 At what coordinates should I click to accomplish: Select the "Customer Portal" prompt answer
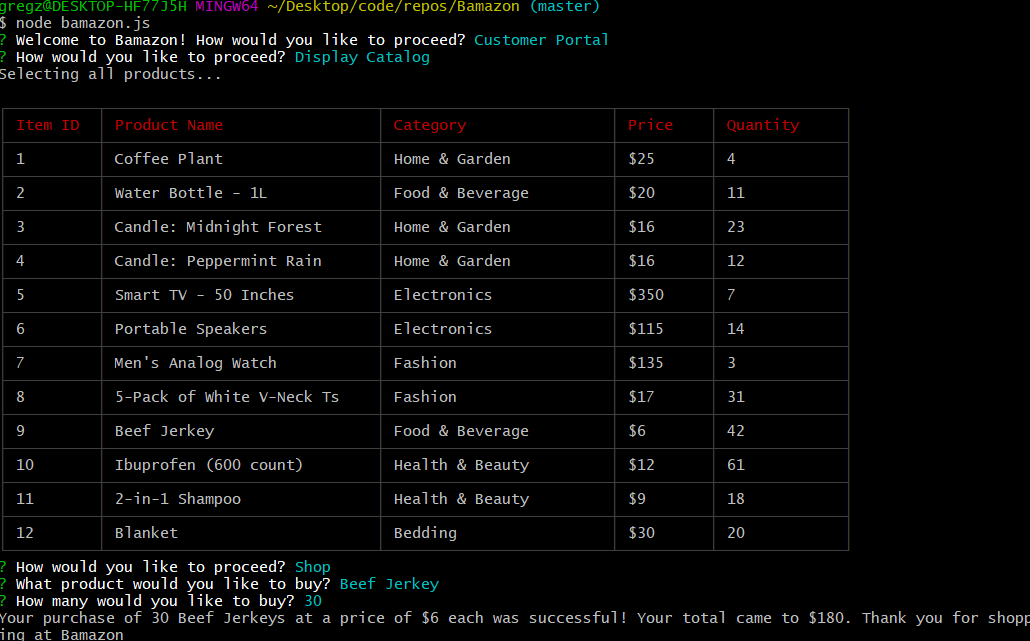(x=541, y=40)
